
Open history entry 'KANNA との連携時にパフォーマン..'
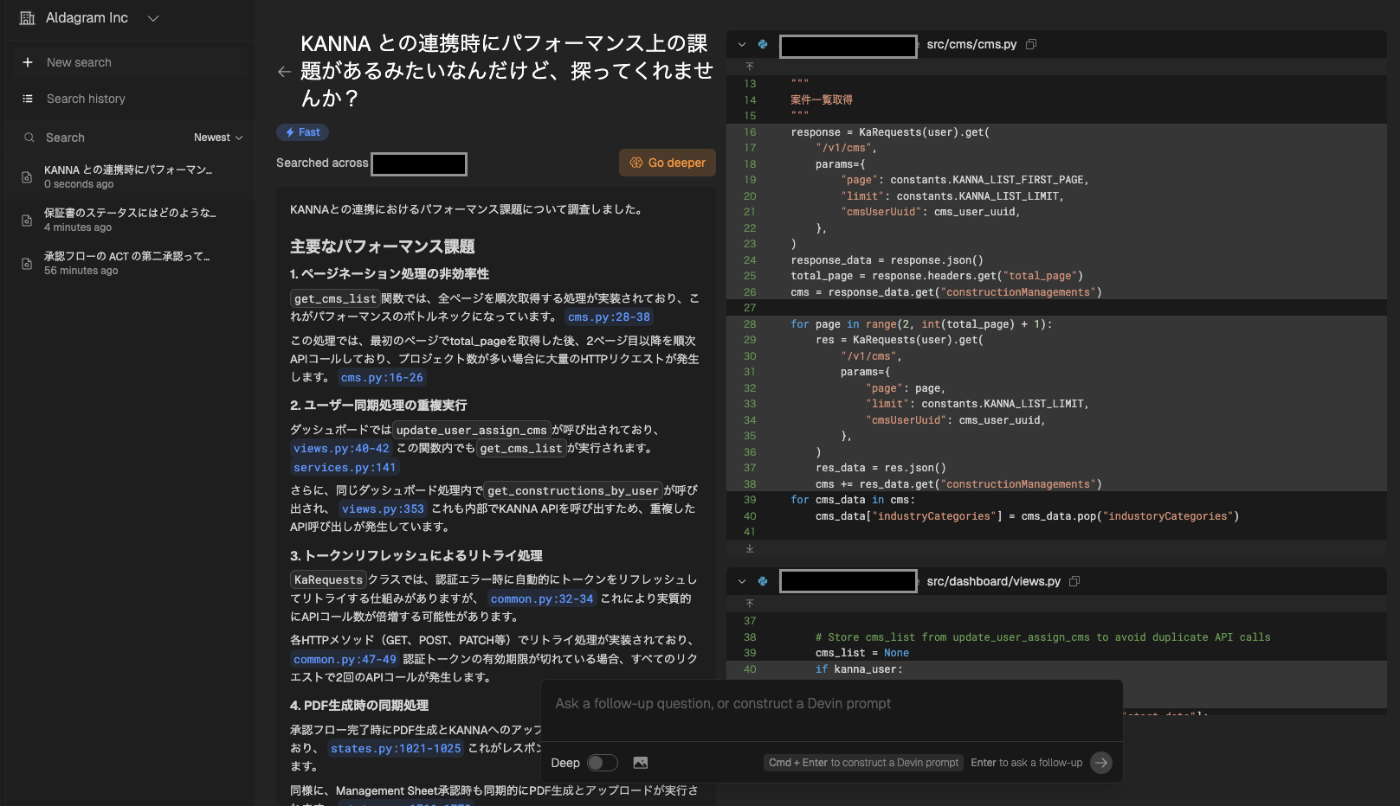128,176
